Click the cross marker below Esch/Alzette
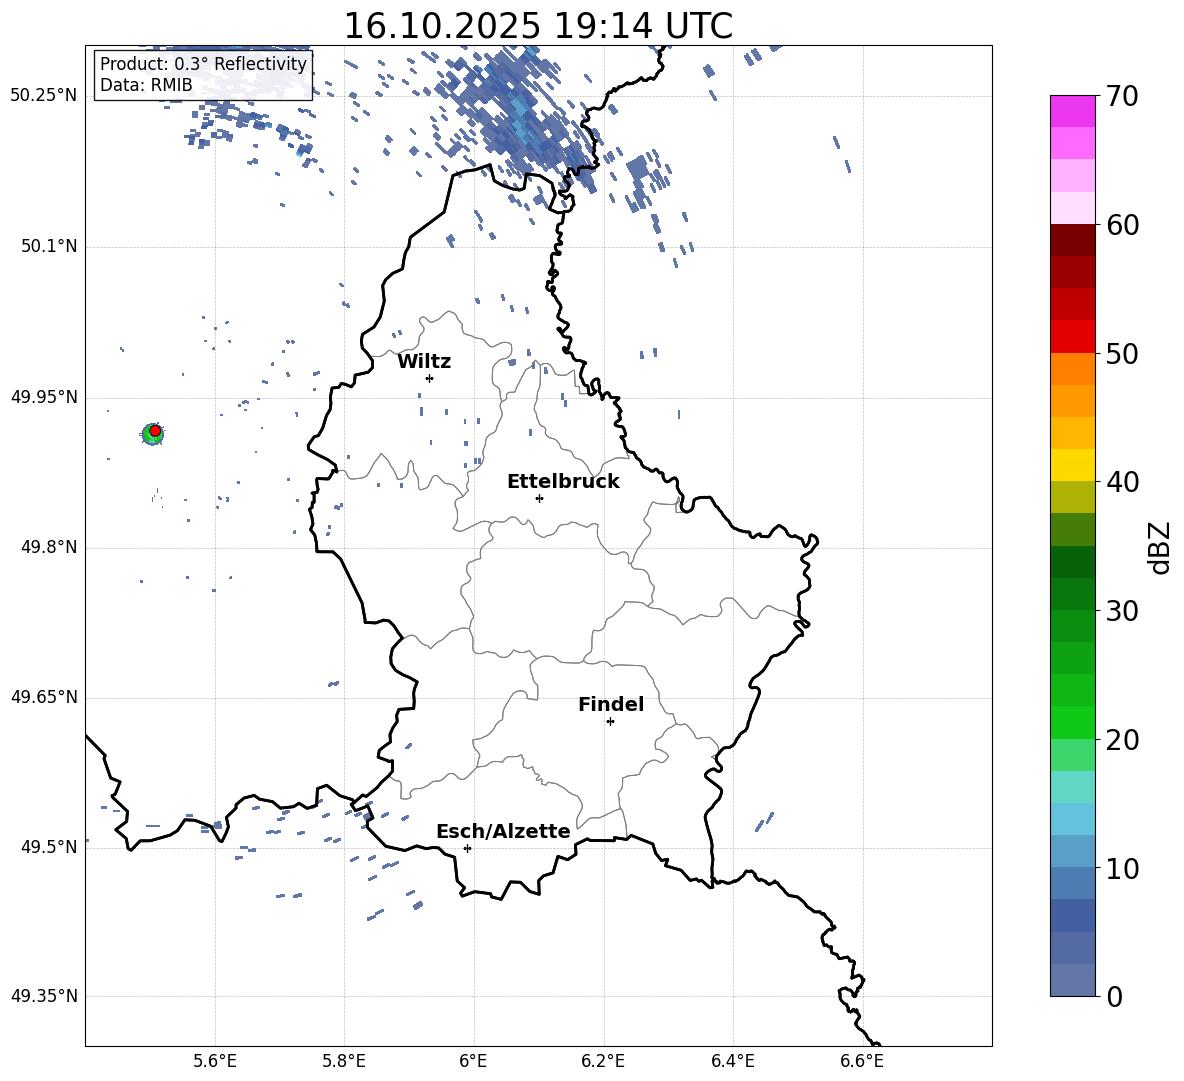Screen dimensions: 1184x1081 point(467,848)
